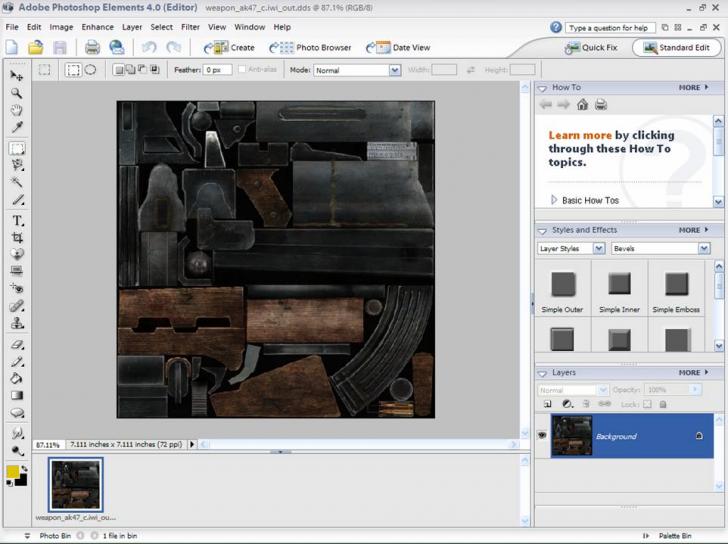Select the Elliptical Marquee option

(90, 70)
